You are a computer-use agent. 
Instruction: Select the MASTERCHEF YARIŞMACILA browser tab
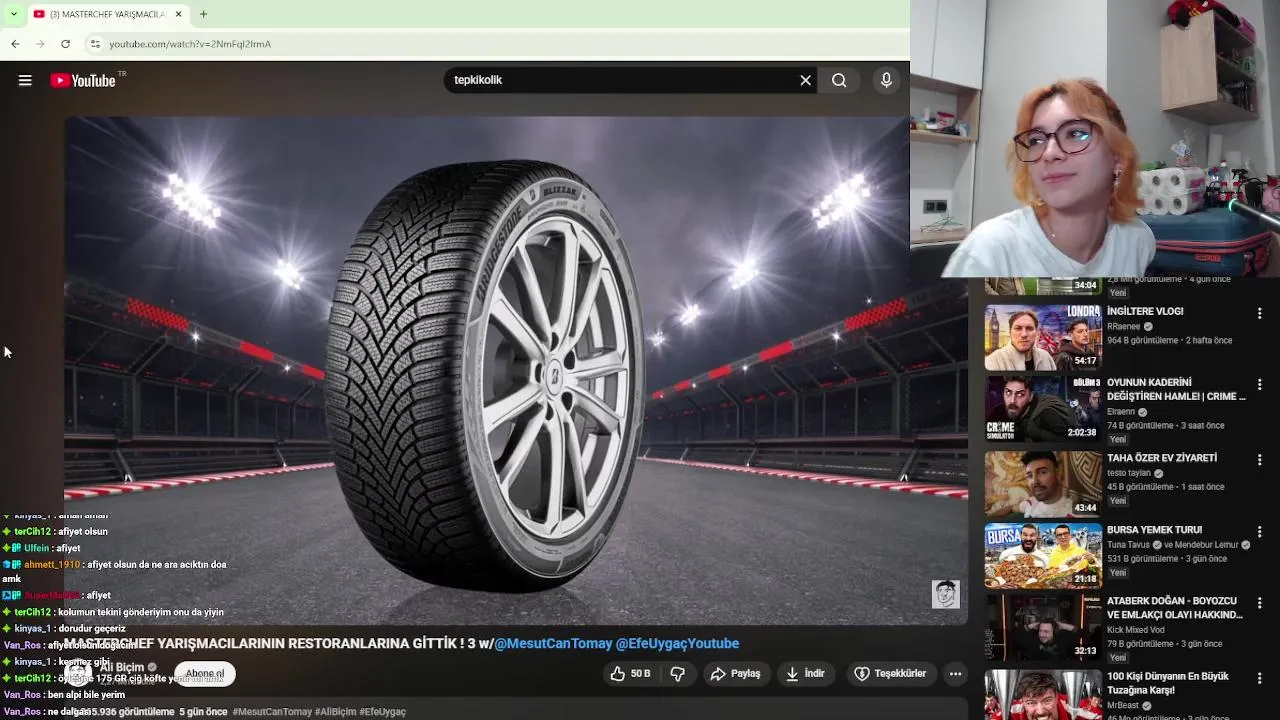(x=107, y=14)
